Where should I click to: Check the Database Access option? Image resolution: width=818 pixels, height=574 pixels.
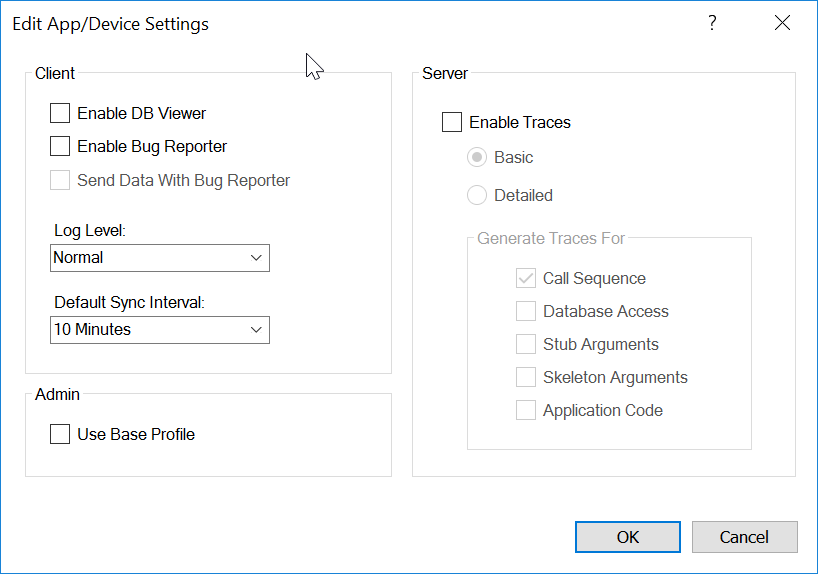coord(526,312)
